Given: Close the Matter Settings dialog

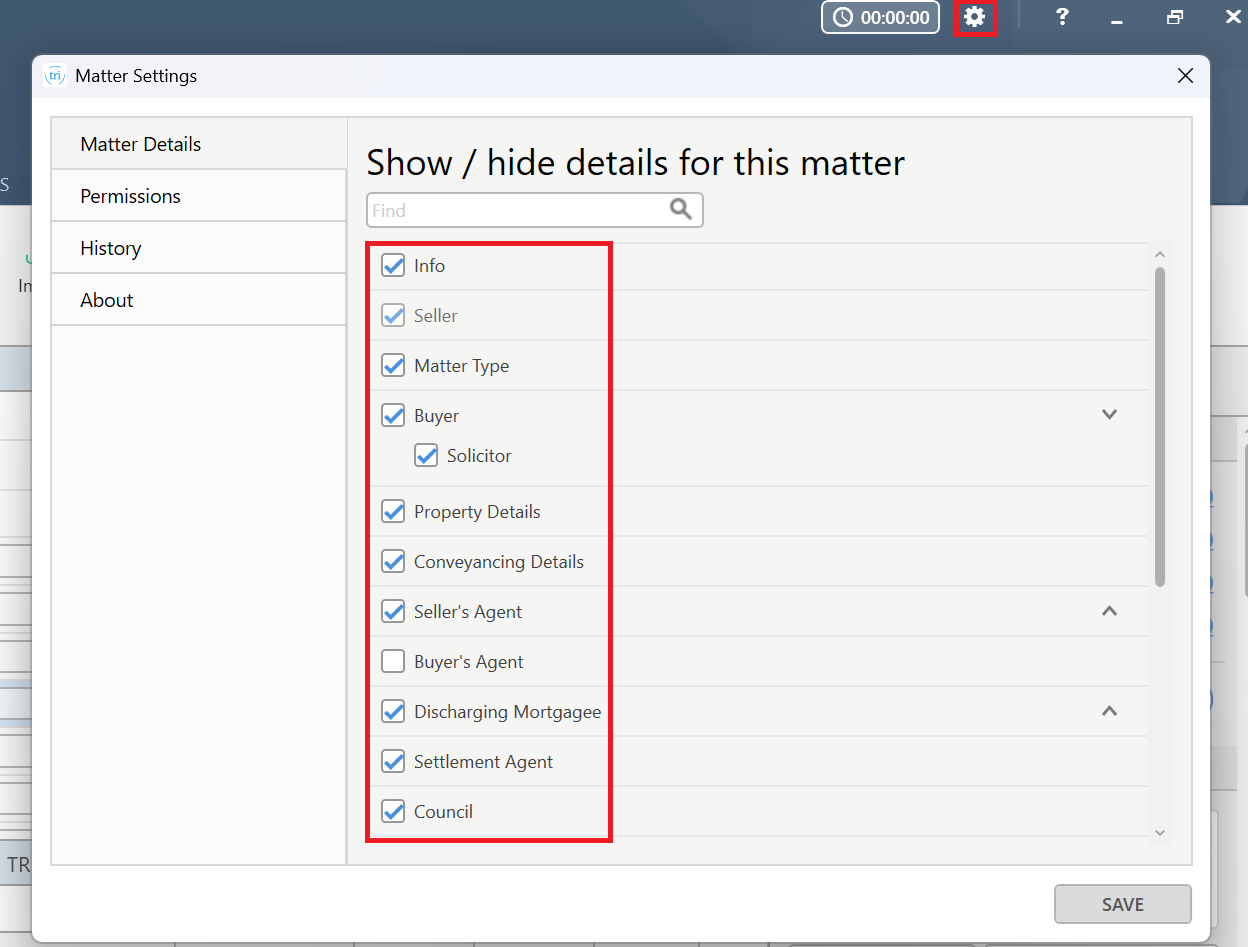Looking at the screenshot, I should [1185, 76].
